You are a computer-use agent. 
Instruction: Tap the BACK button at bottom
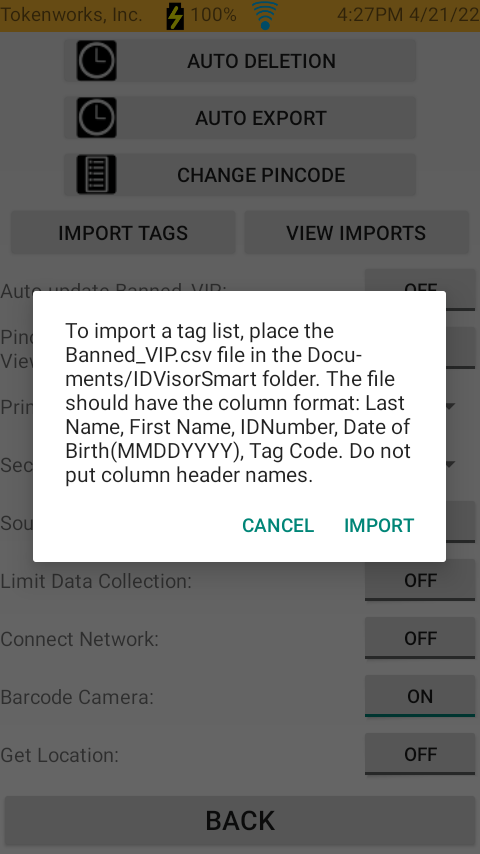click(x=240, y=820)
